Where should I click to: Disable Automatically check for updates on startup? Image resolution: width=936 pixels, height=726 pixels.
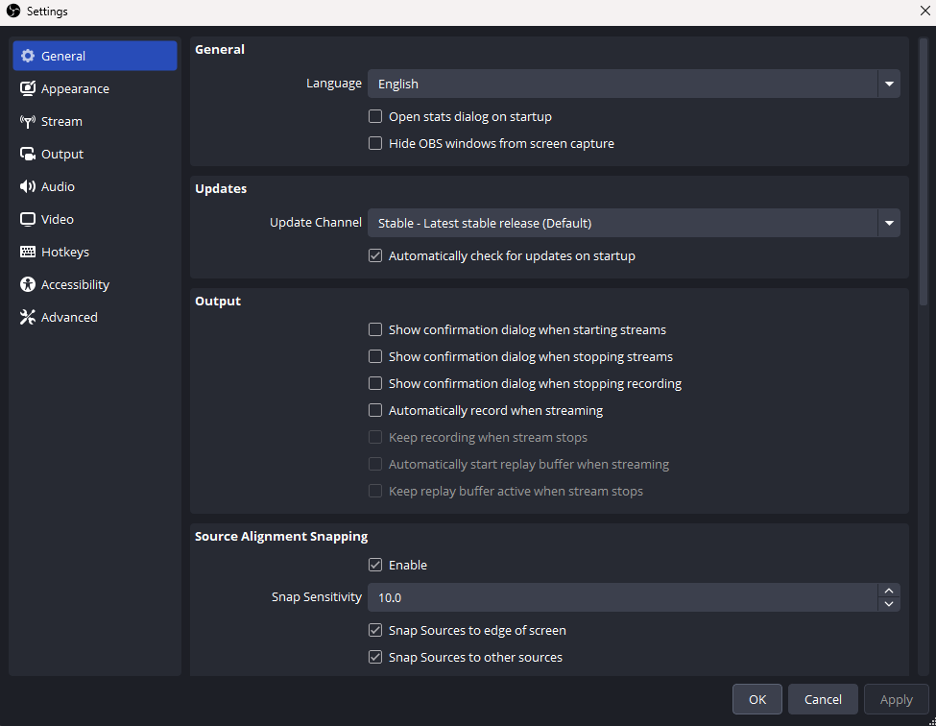pos(376,256)
